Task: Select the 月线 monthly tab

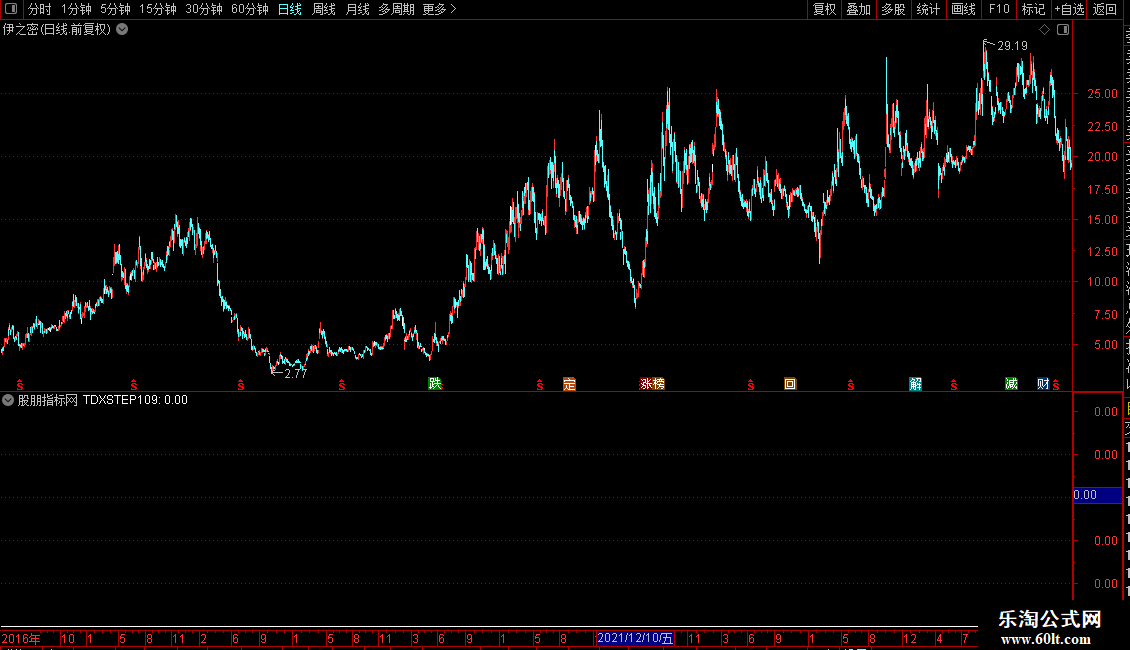Action: [x=357, y=9]
